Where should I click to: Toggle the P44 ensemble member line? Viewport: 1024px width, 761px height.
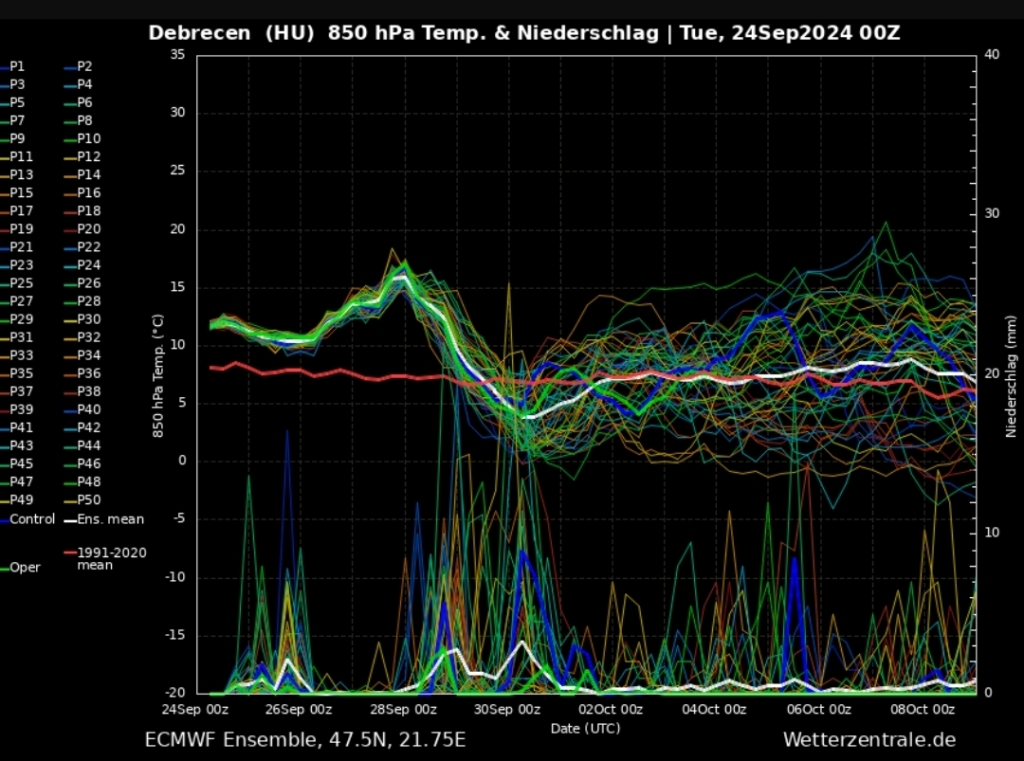tap(88, 445)
